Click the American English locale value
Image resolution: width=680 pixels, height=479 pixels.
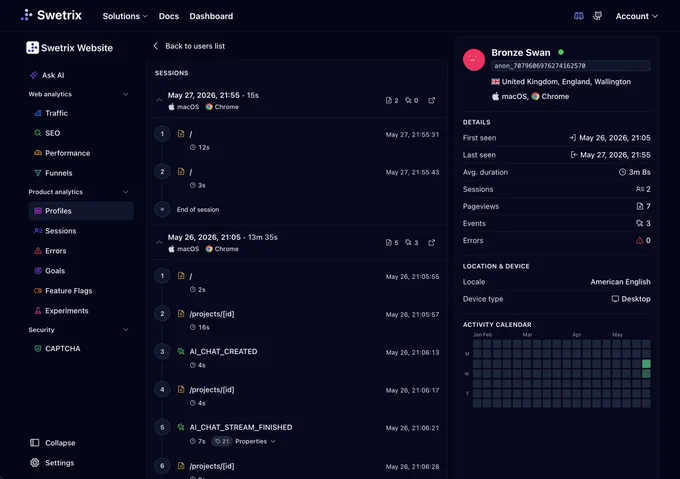click(x=620, y=282)
